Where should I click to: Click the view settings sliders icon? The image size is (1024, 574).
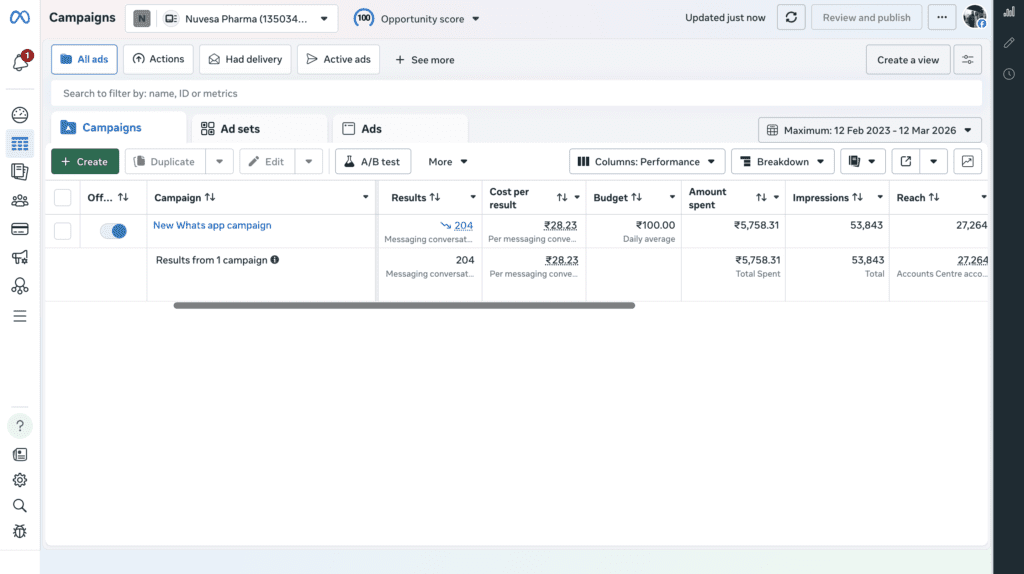[x=967, y=60]
